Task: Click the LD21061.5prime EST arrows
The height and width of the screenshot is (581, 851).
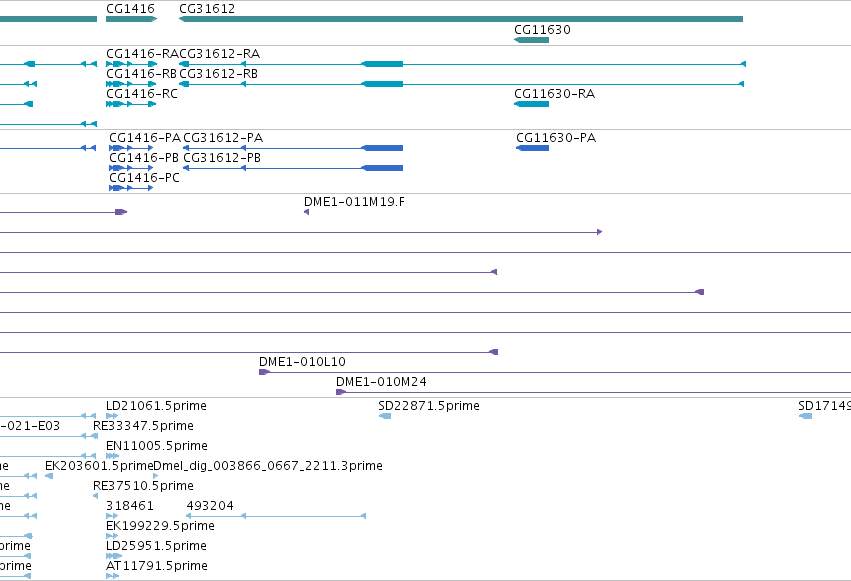Action: pos(112,416)
